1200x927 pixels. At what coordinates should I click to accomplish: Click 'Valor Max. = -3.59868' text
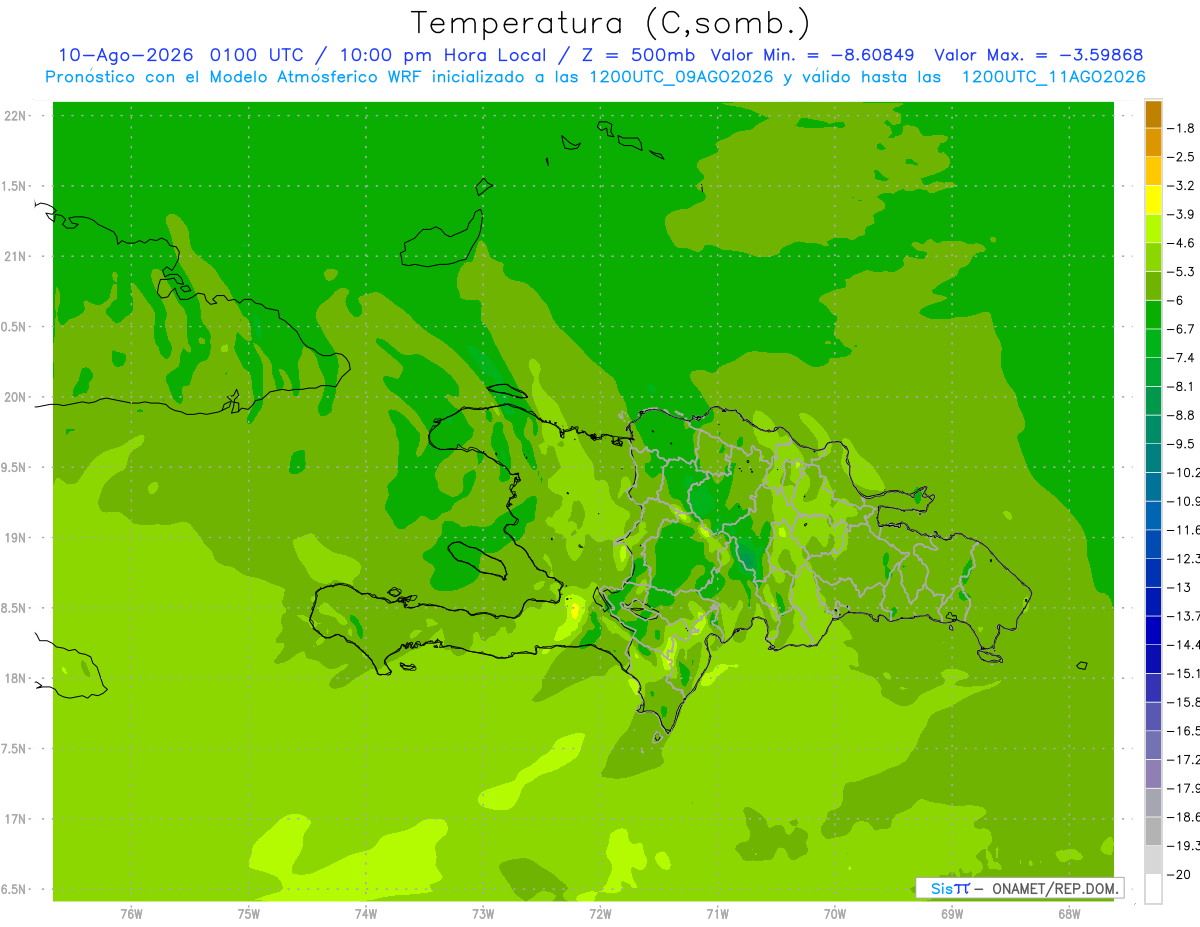pos(1038,55)
